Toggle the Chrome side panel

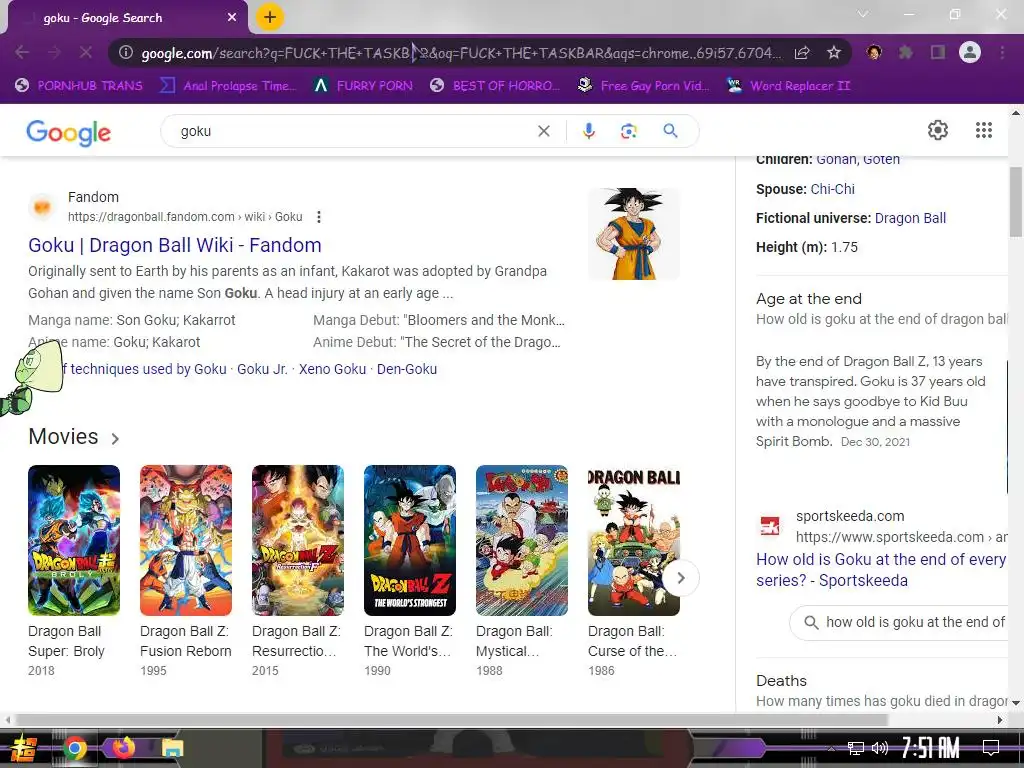pyautogui.click(x=938, y=52)
